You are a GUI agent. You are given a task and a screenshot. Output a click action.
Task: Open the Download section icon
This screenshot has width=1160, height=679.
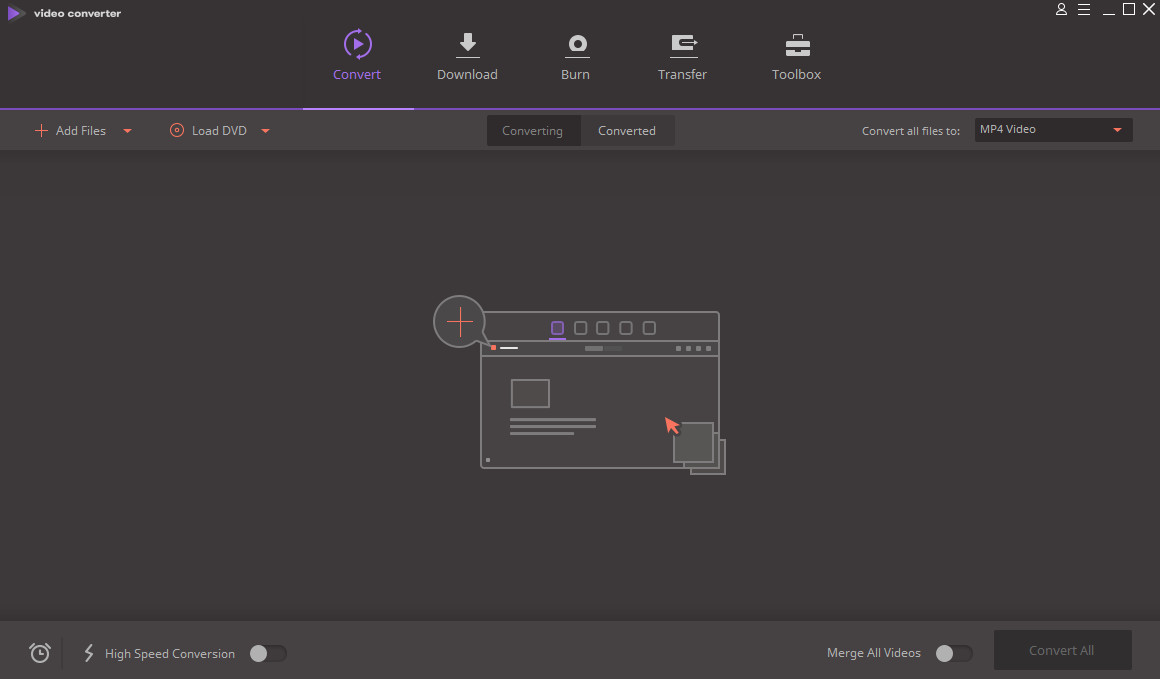467,44
